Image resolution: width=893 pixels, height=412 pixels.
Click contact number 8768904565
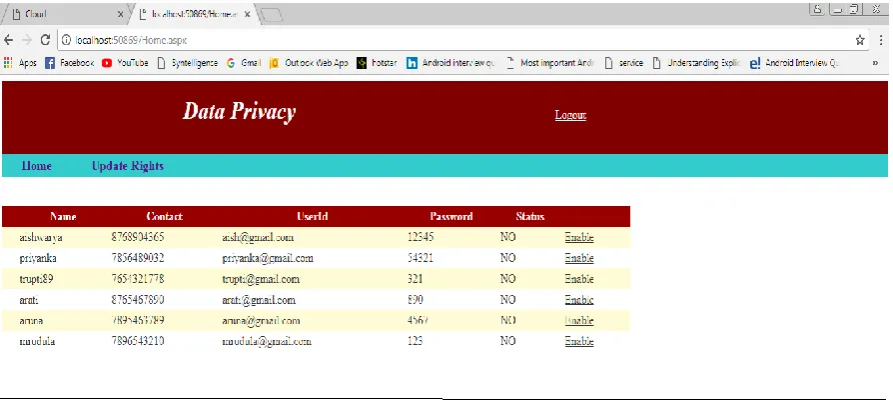138,237
